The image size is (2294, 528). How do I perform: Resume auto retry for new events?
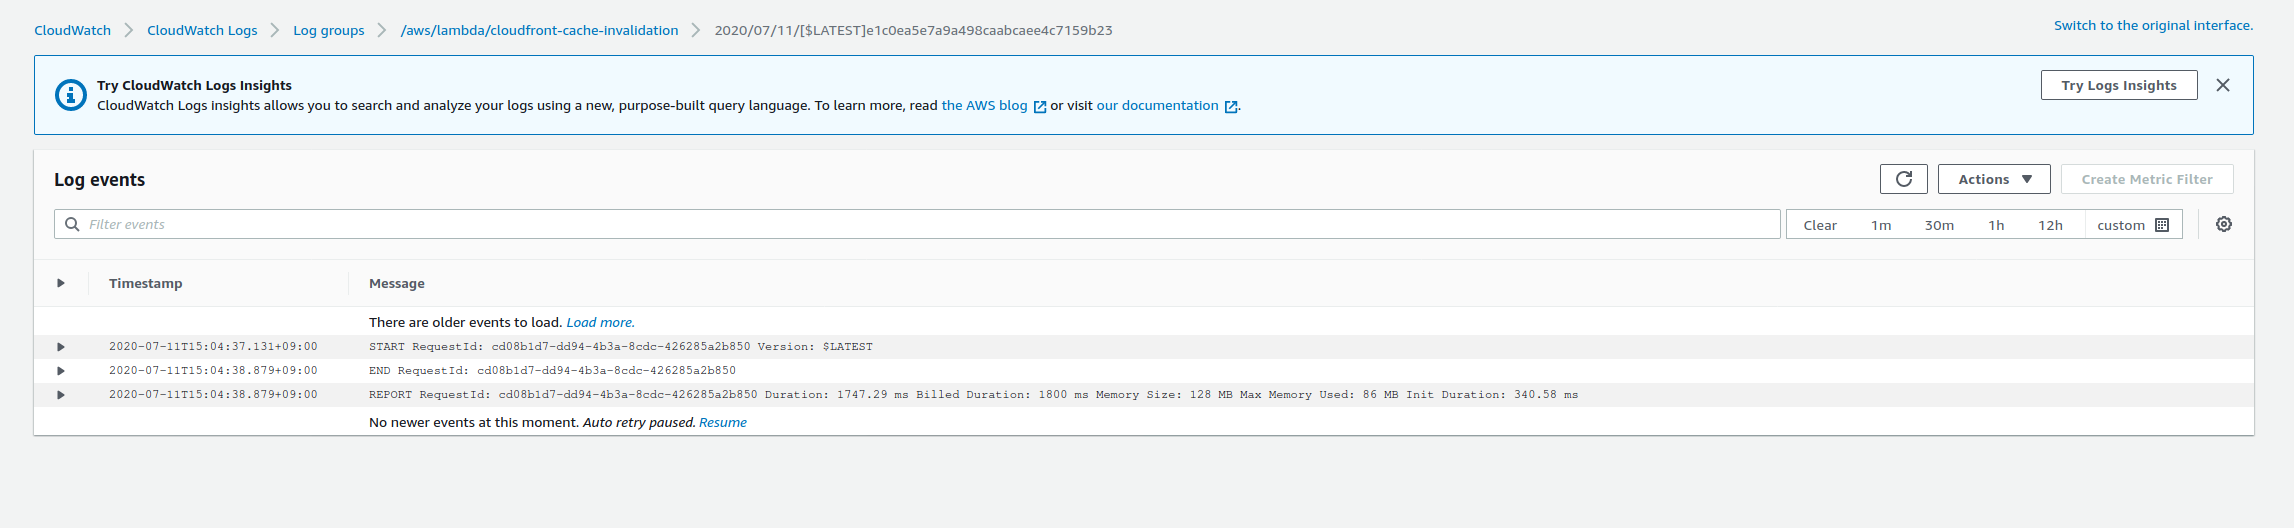(x=722, y=422)
